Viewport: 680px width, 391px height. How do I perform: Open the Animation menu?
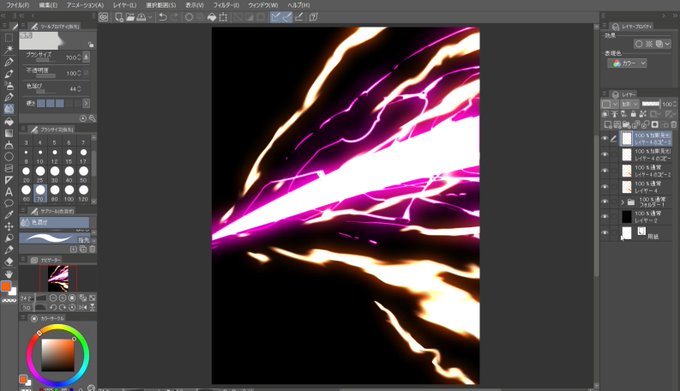coord(85,5)
